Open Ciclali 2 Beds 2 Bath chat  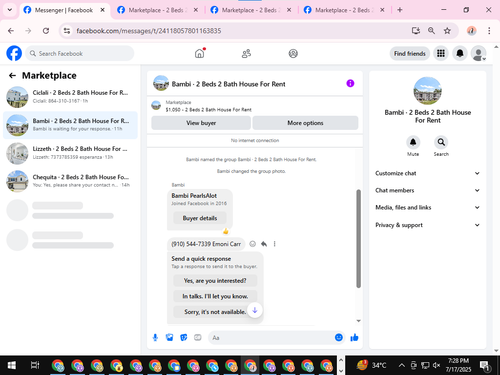coord(70,97)
